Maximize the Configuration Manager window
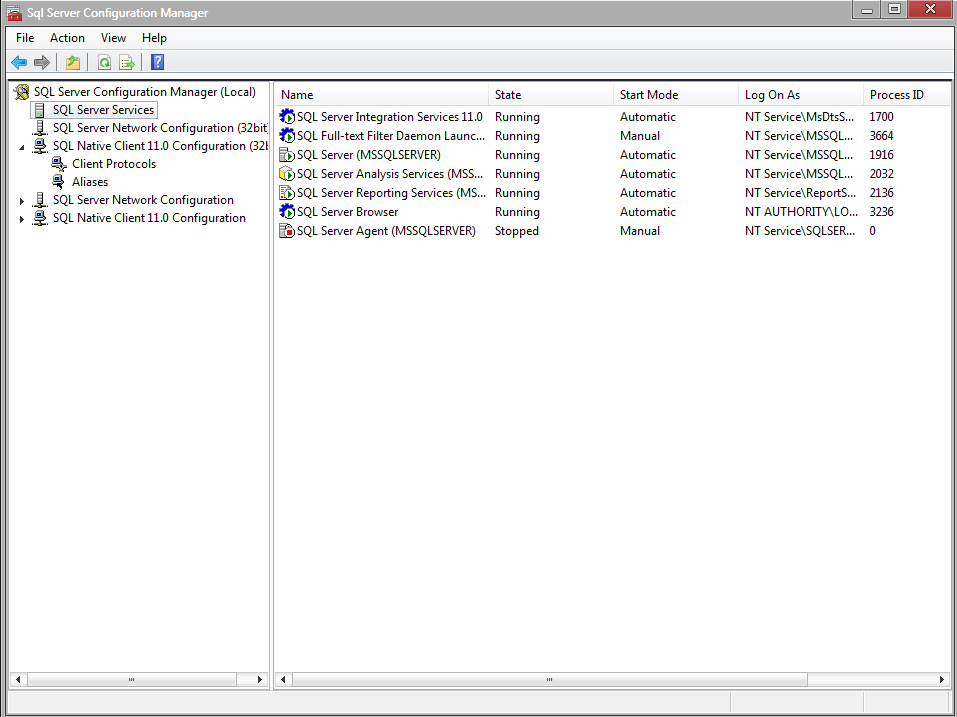 click(894, 9)
